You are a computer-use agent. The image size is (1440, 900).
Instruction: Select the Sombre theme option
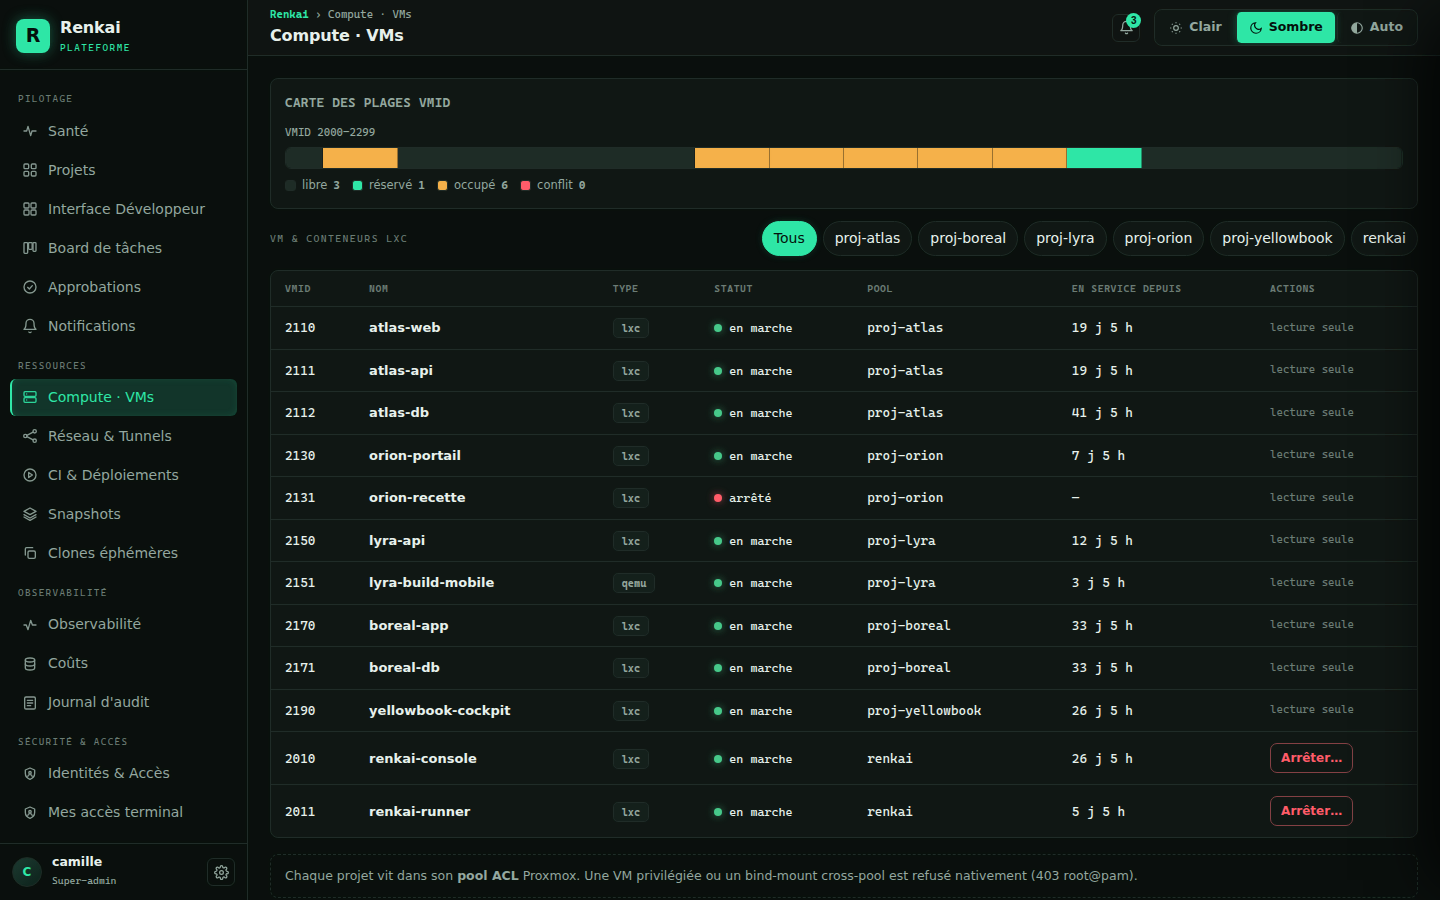click(1286, 27)
